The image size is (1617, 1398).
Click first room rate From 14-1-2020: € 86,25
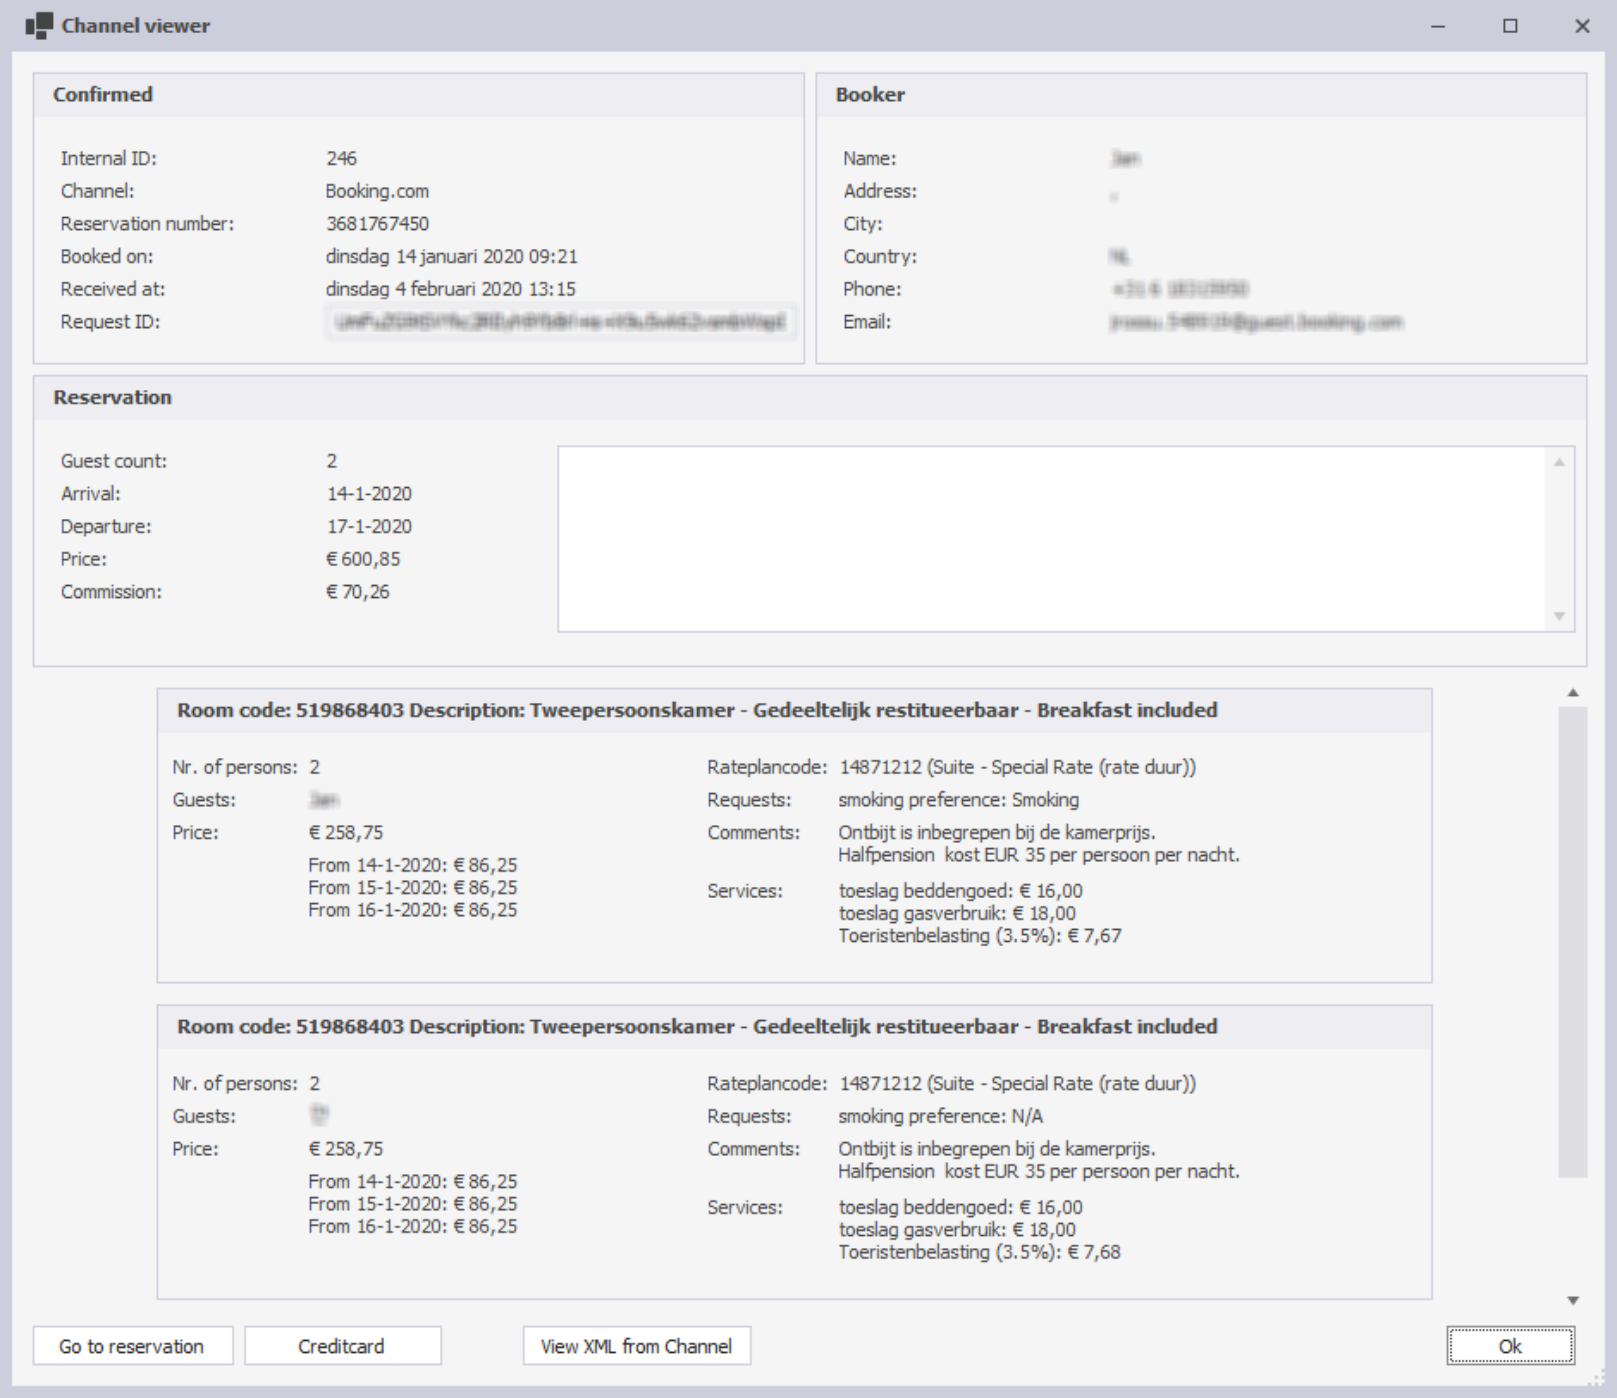tap(413, 865)
